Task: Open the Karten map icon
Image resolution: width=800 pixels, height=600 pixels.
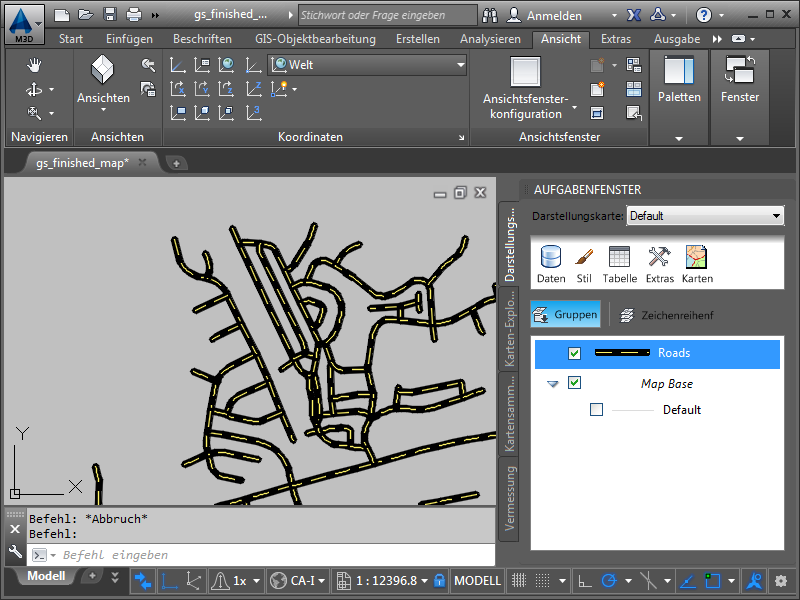Action: click(x=697, y=264)
